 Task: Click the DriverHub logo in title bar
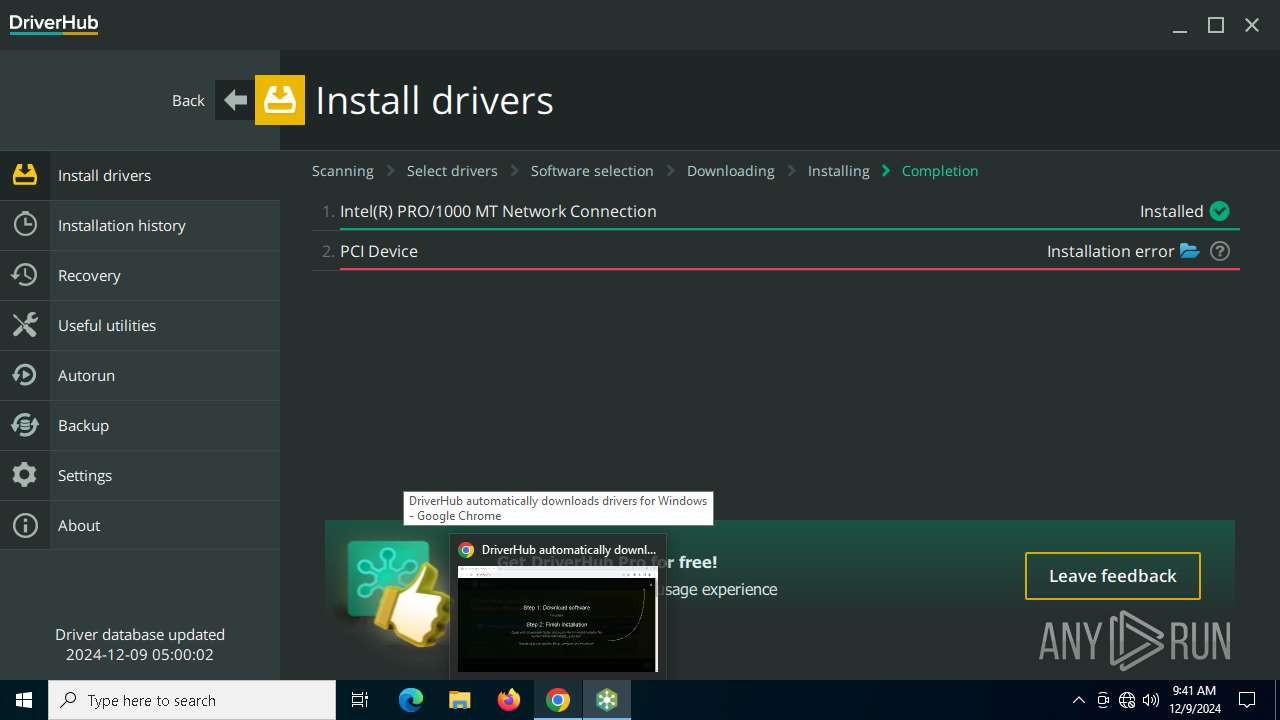click(x=54, y=24)
